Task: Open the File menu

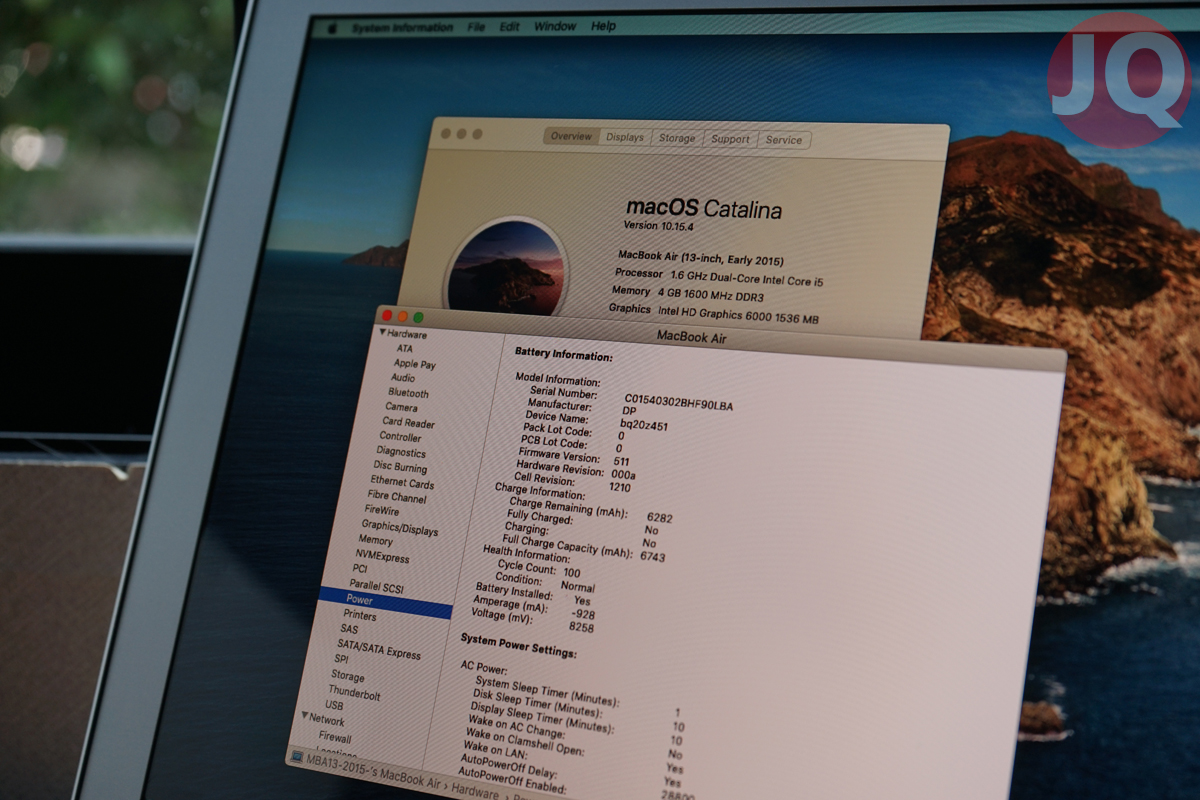Action: pos(476,27)
